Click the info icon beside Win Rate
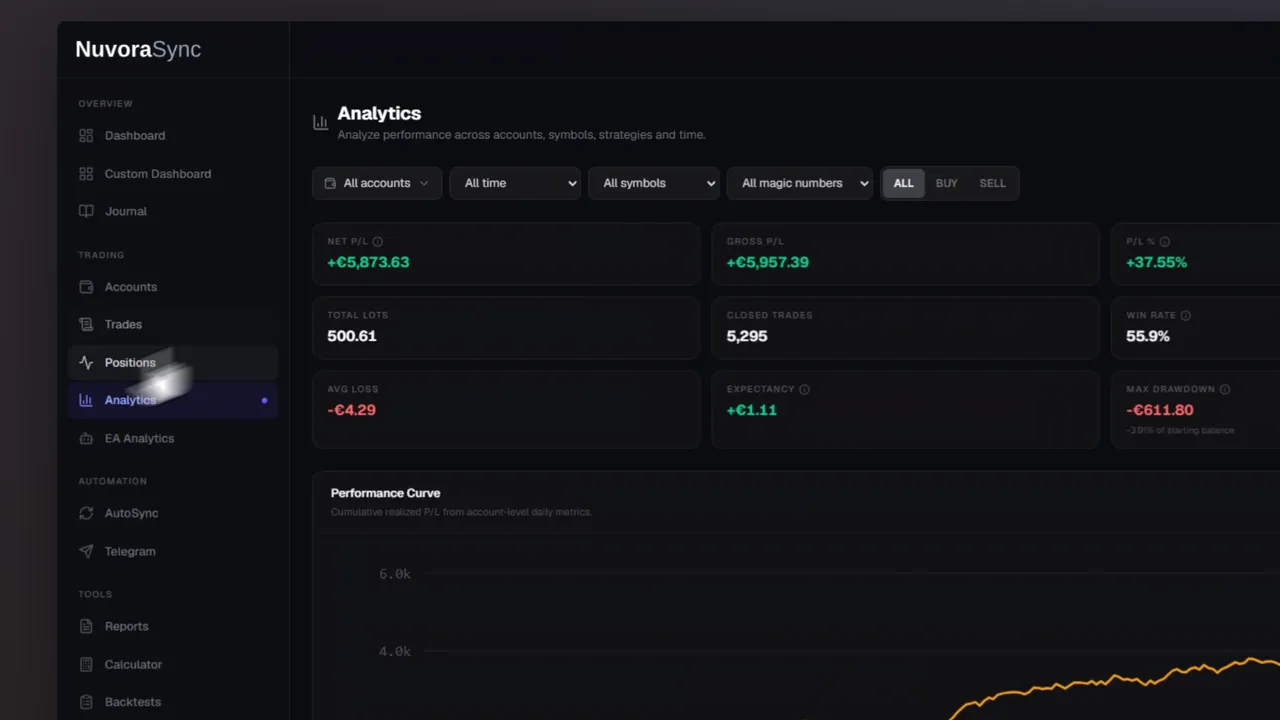Screen dimensions: 1280x720 pos(1185,315)
